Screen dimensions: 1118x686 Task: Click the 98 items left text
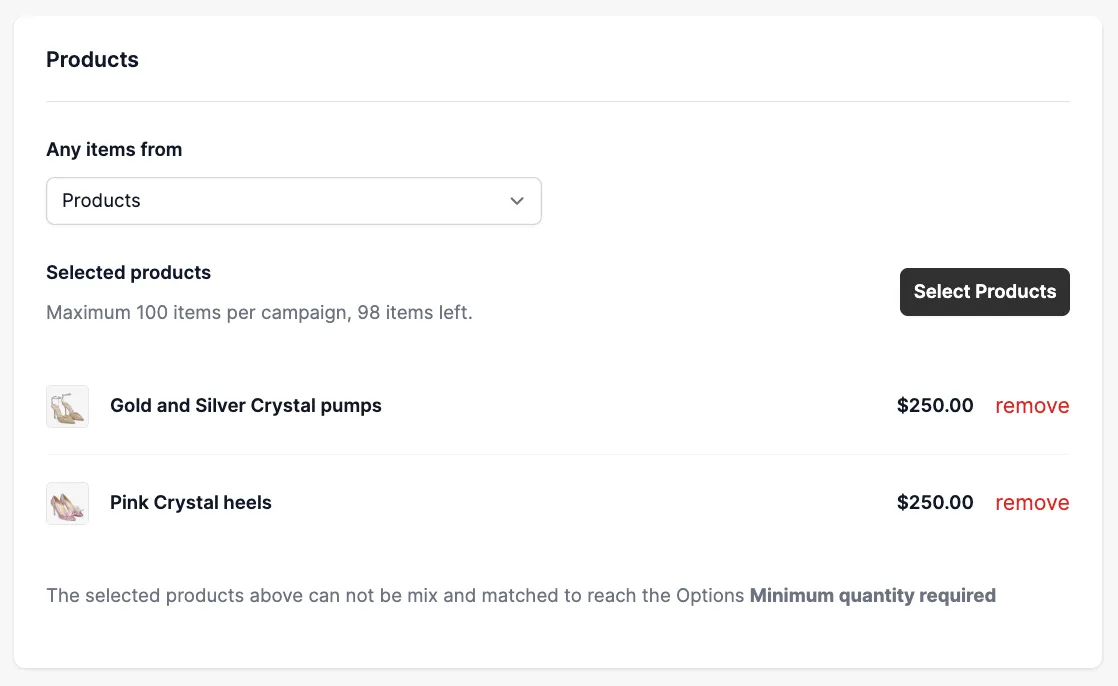415,312
